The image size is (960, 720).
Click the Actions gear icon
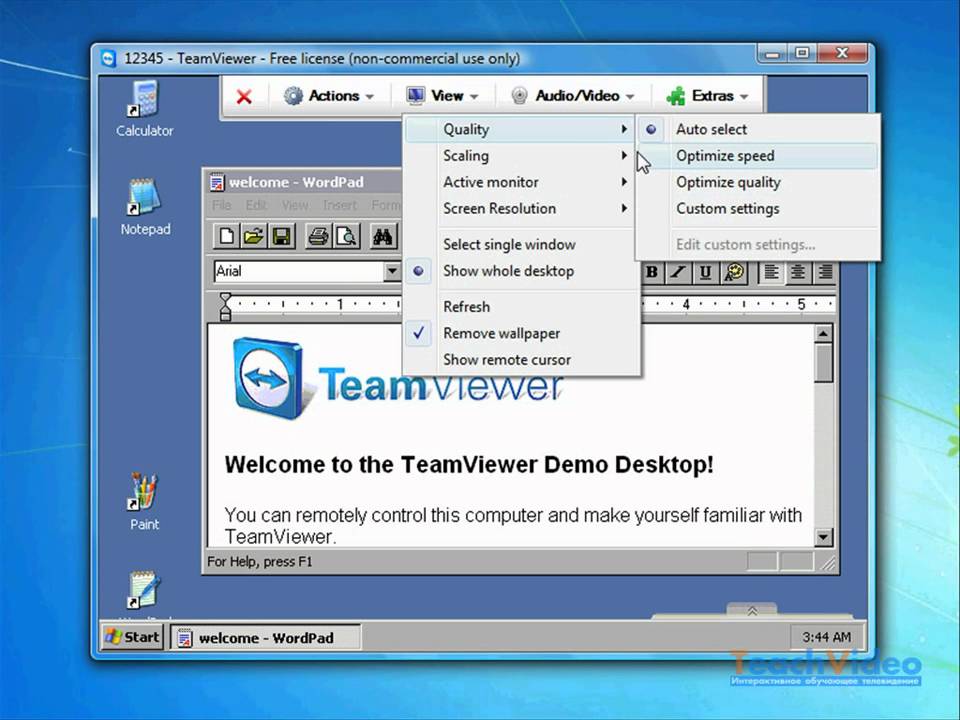click(293, 96)
